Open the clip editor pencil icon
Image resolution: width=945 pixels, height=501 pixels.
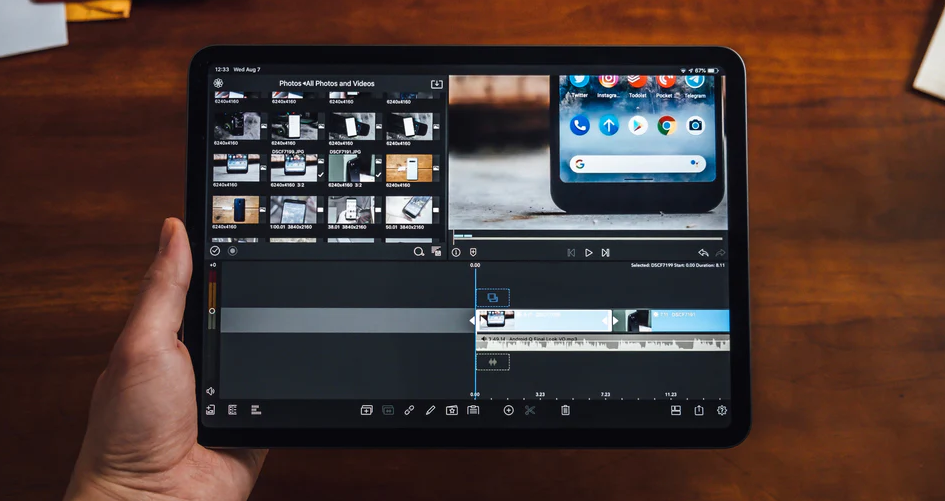pos(430,411)
